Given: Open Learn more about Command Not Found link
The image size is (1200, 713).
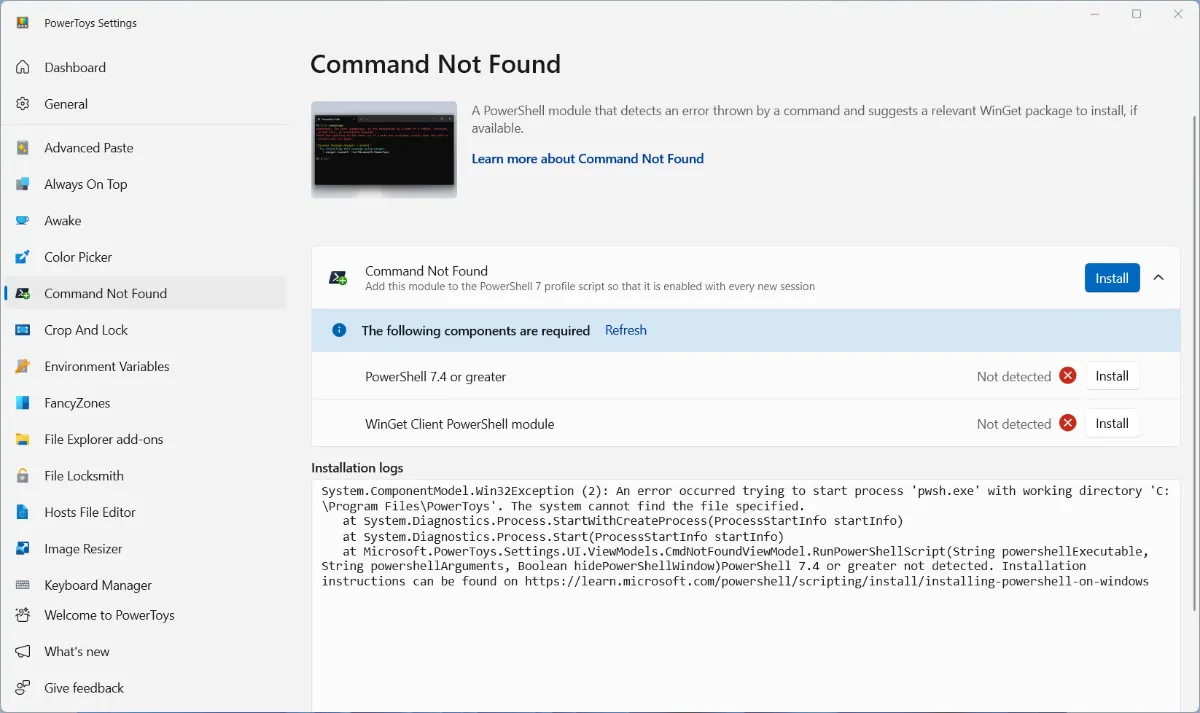Looking at the screenshot, I should 587,159.
